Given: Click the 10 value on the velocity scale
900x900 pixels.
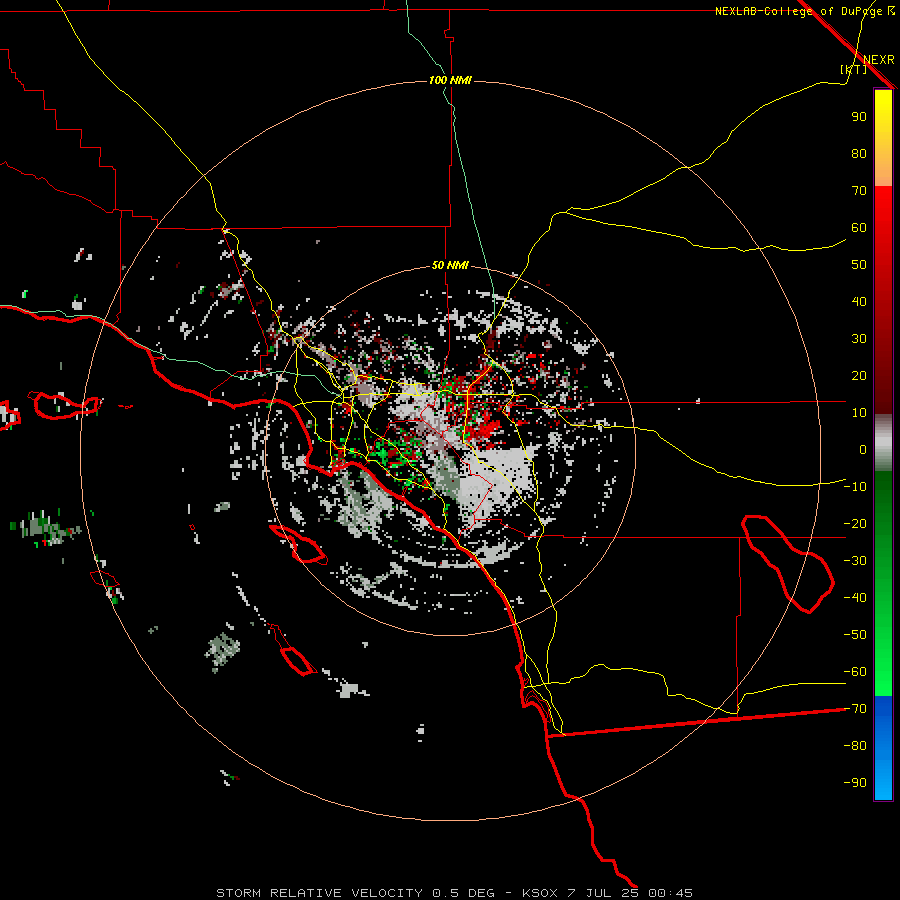Looking at the screenshot, I should [859, 413].
